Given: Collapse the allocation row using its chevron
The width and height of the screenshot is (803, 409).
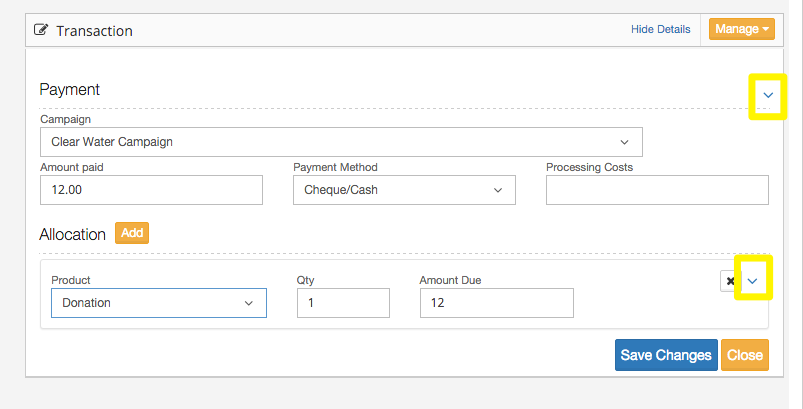Looking at the screenshot, I should click(x=753, y=282).
